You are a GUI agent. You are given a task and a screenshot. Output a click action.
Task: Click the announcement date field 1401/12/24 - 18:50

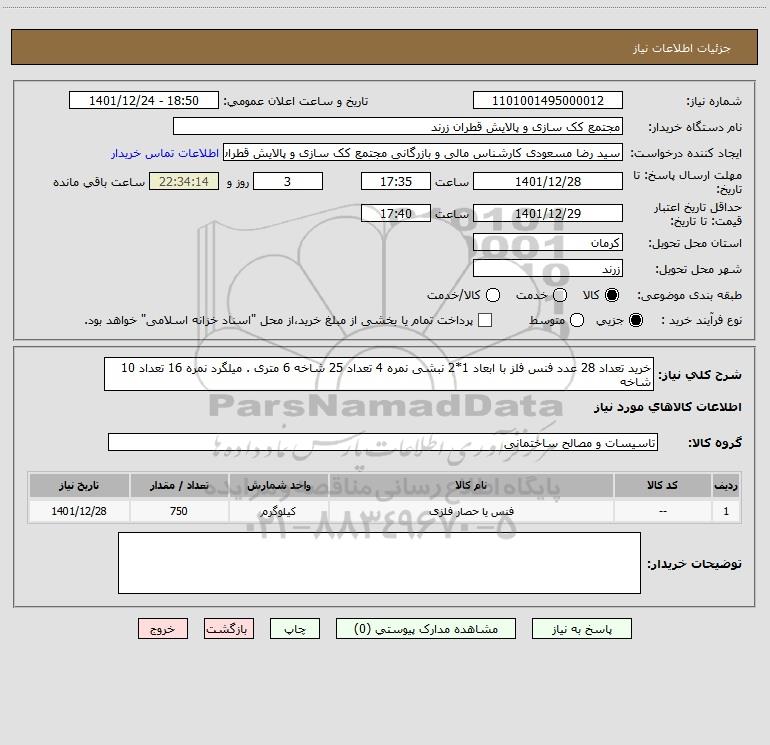pos(144,100)
